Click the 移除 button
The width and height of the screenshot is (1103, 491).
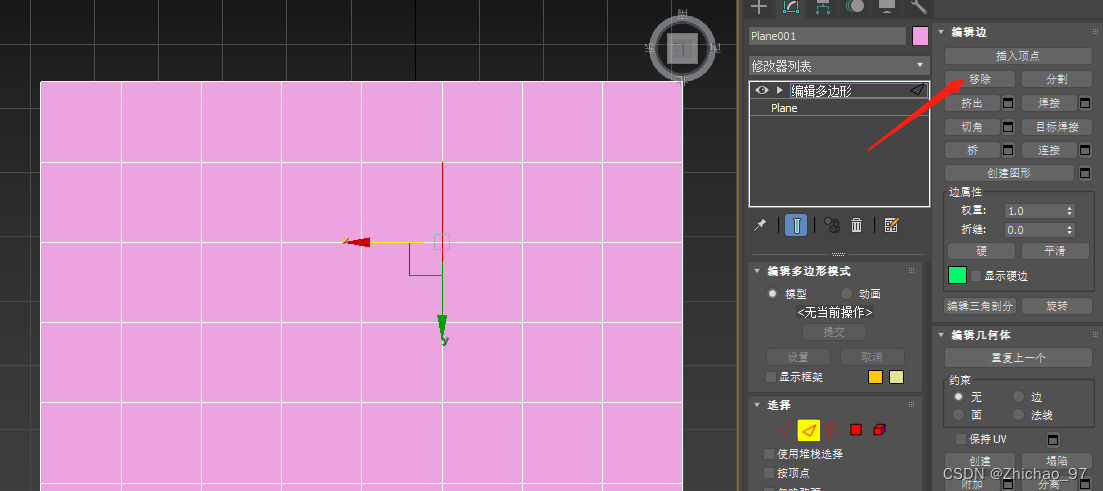(x=980, y=79)
